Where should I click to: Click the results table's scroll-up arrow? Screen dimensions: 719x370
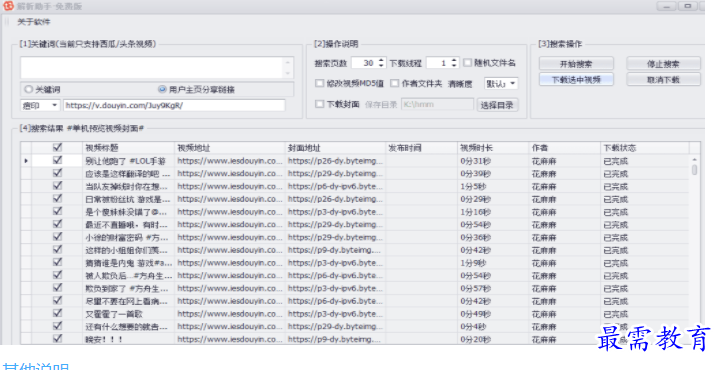tap(695, 159)
